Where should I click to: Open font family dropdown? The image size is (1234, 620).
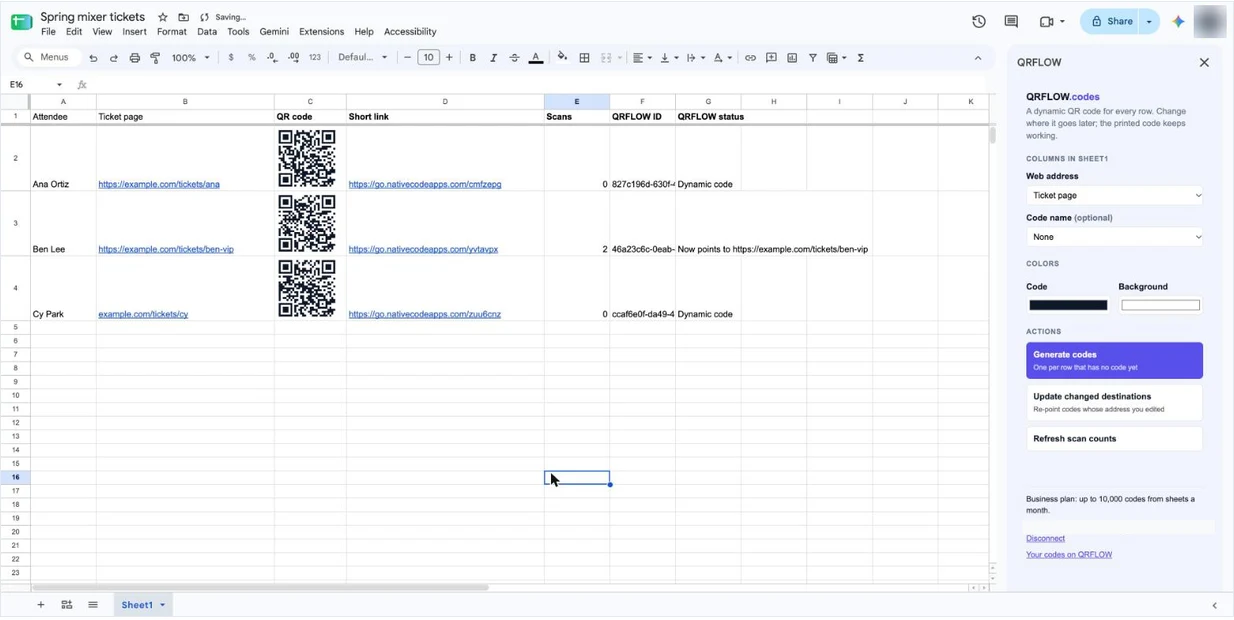click(362, 58)
